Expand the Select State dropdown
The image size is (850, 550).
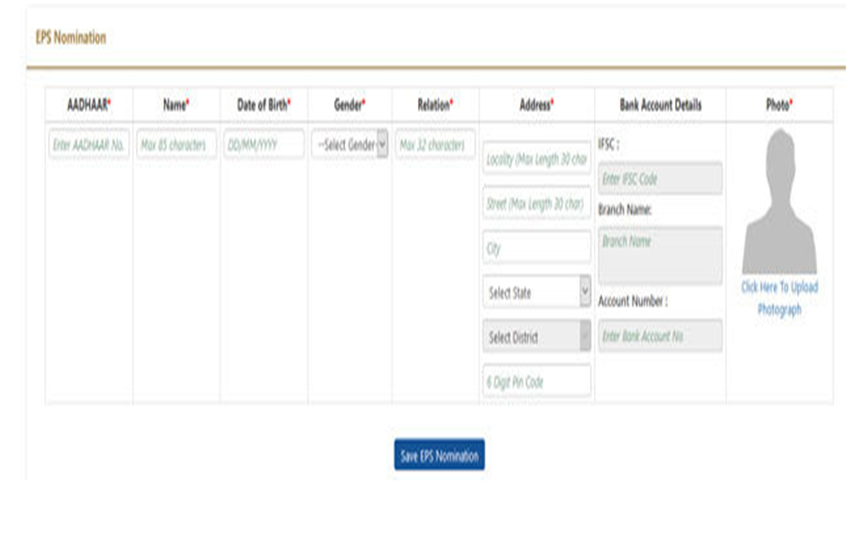(536, 292)
